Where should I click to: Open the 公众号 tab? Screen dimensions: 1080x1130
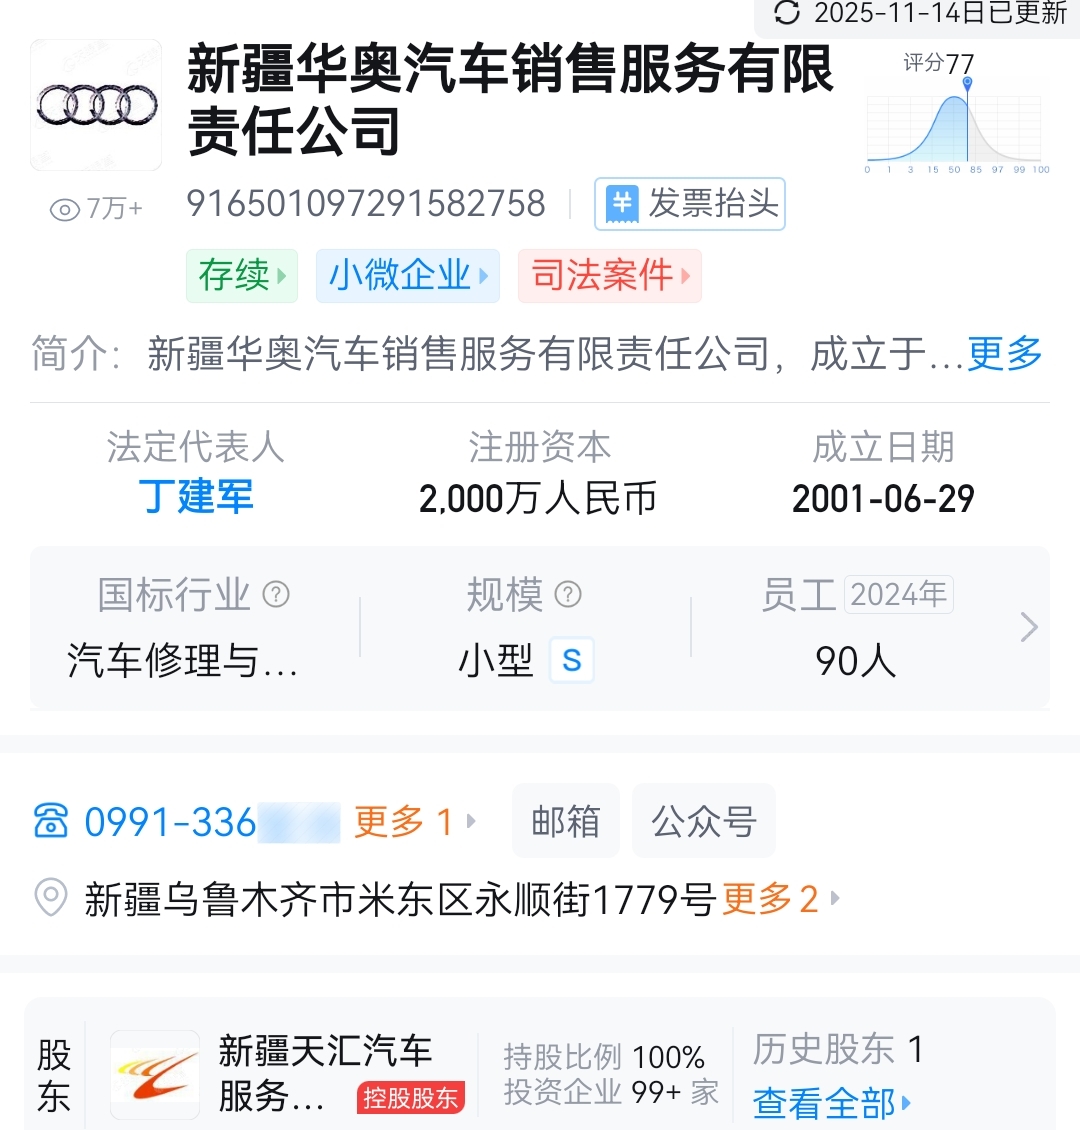coord(703,822)
